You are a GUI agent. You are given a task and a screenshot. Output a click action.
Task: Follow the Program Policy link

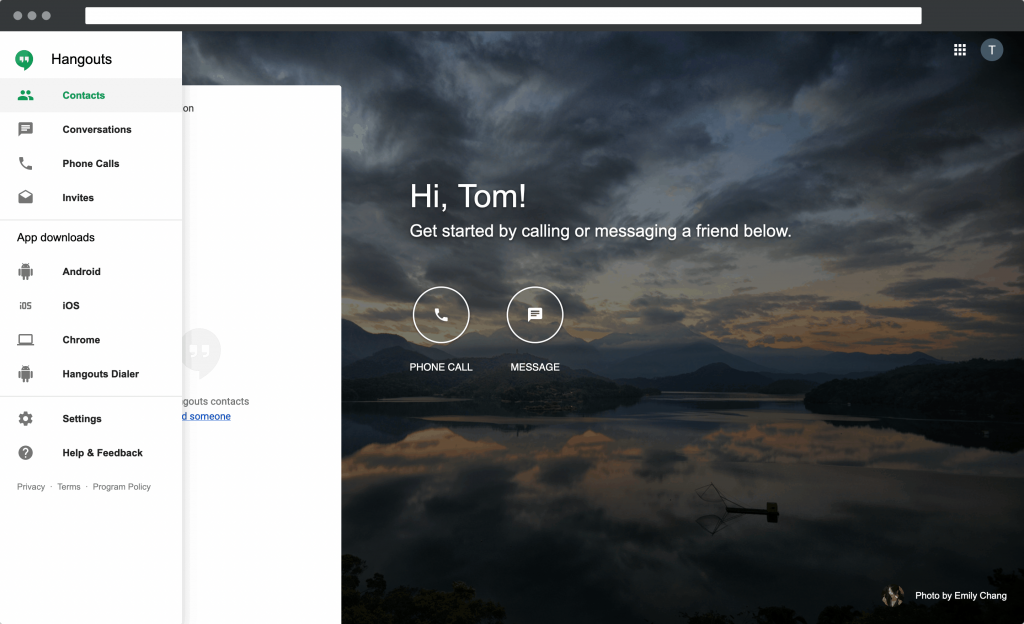(121, 487)
